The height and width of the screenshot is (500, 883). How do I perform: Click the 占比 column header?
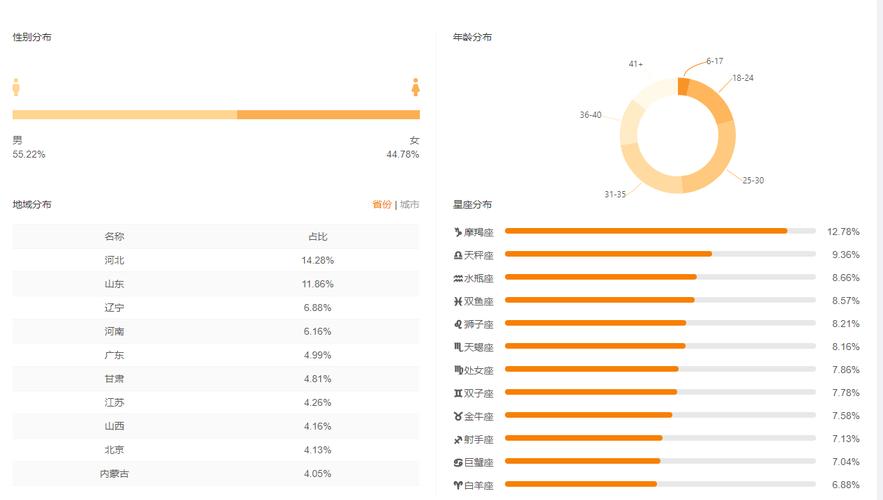(x=317, y=237)
